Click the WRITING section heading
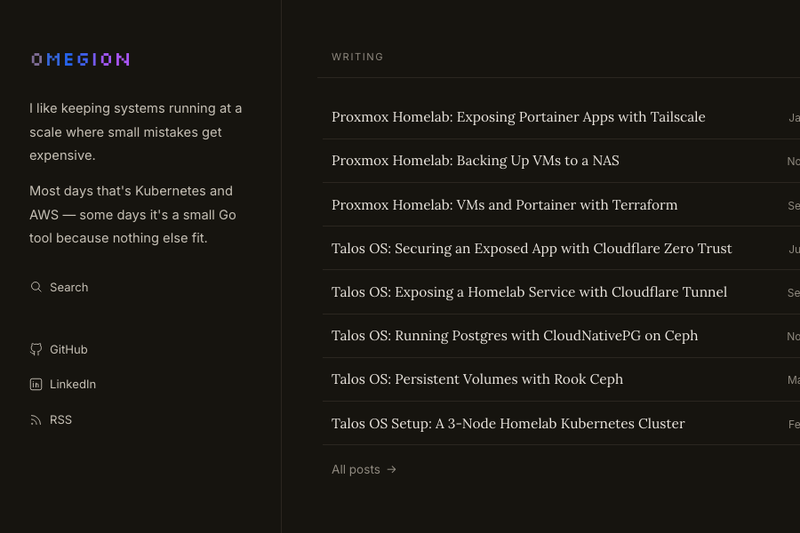800x533 pixels. point(357,57)
